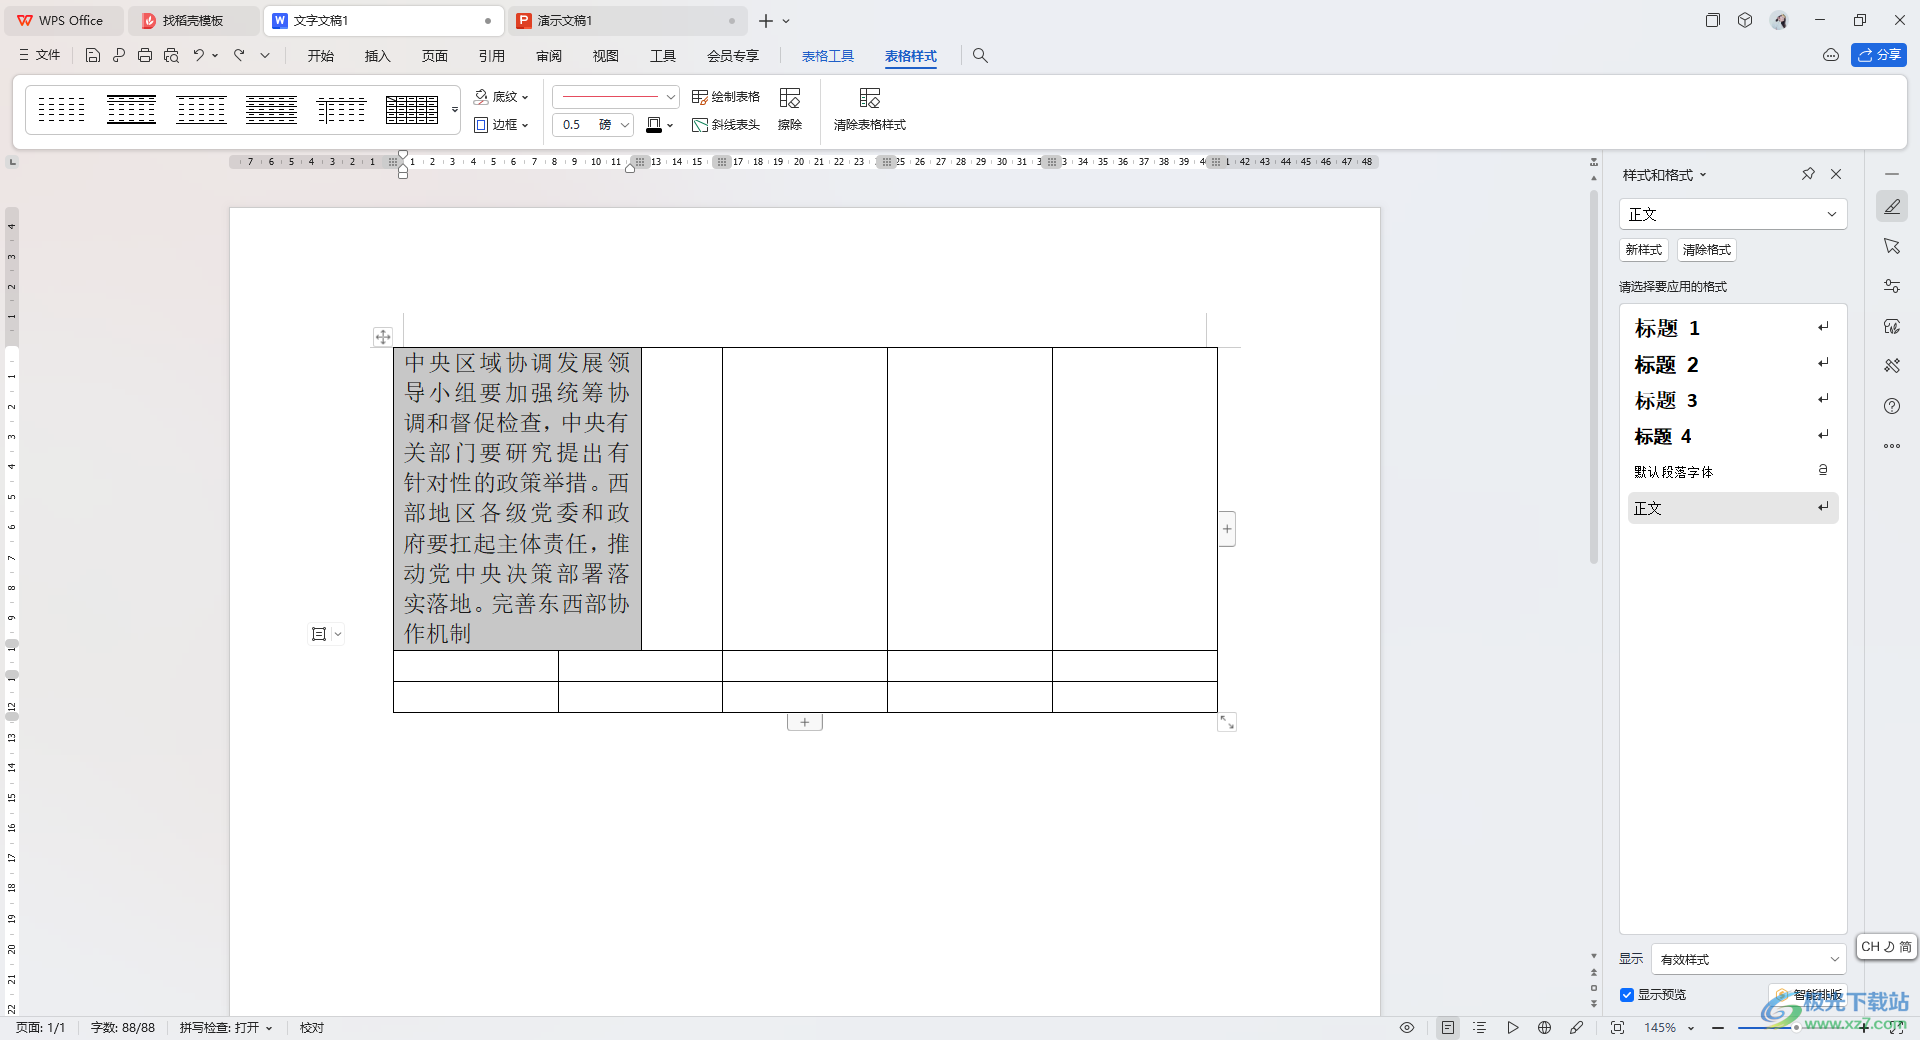
Task: Click the fit page focus icon
Action: coord(1617,1028)
